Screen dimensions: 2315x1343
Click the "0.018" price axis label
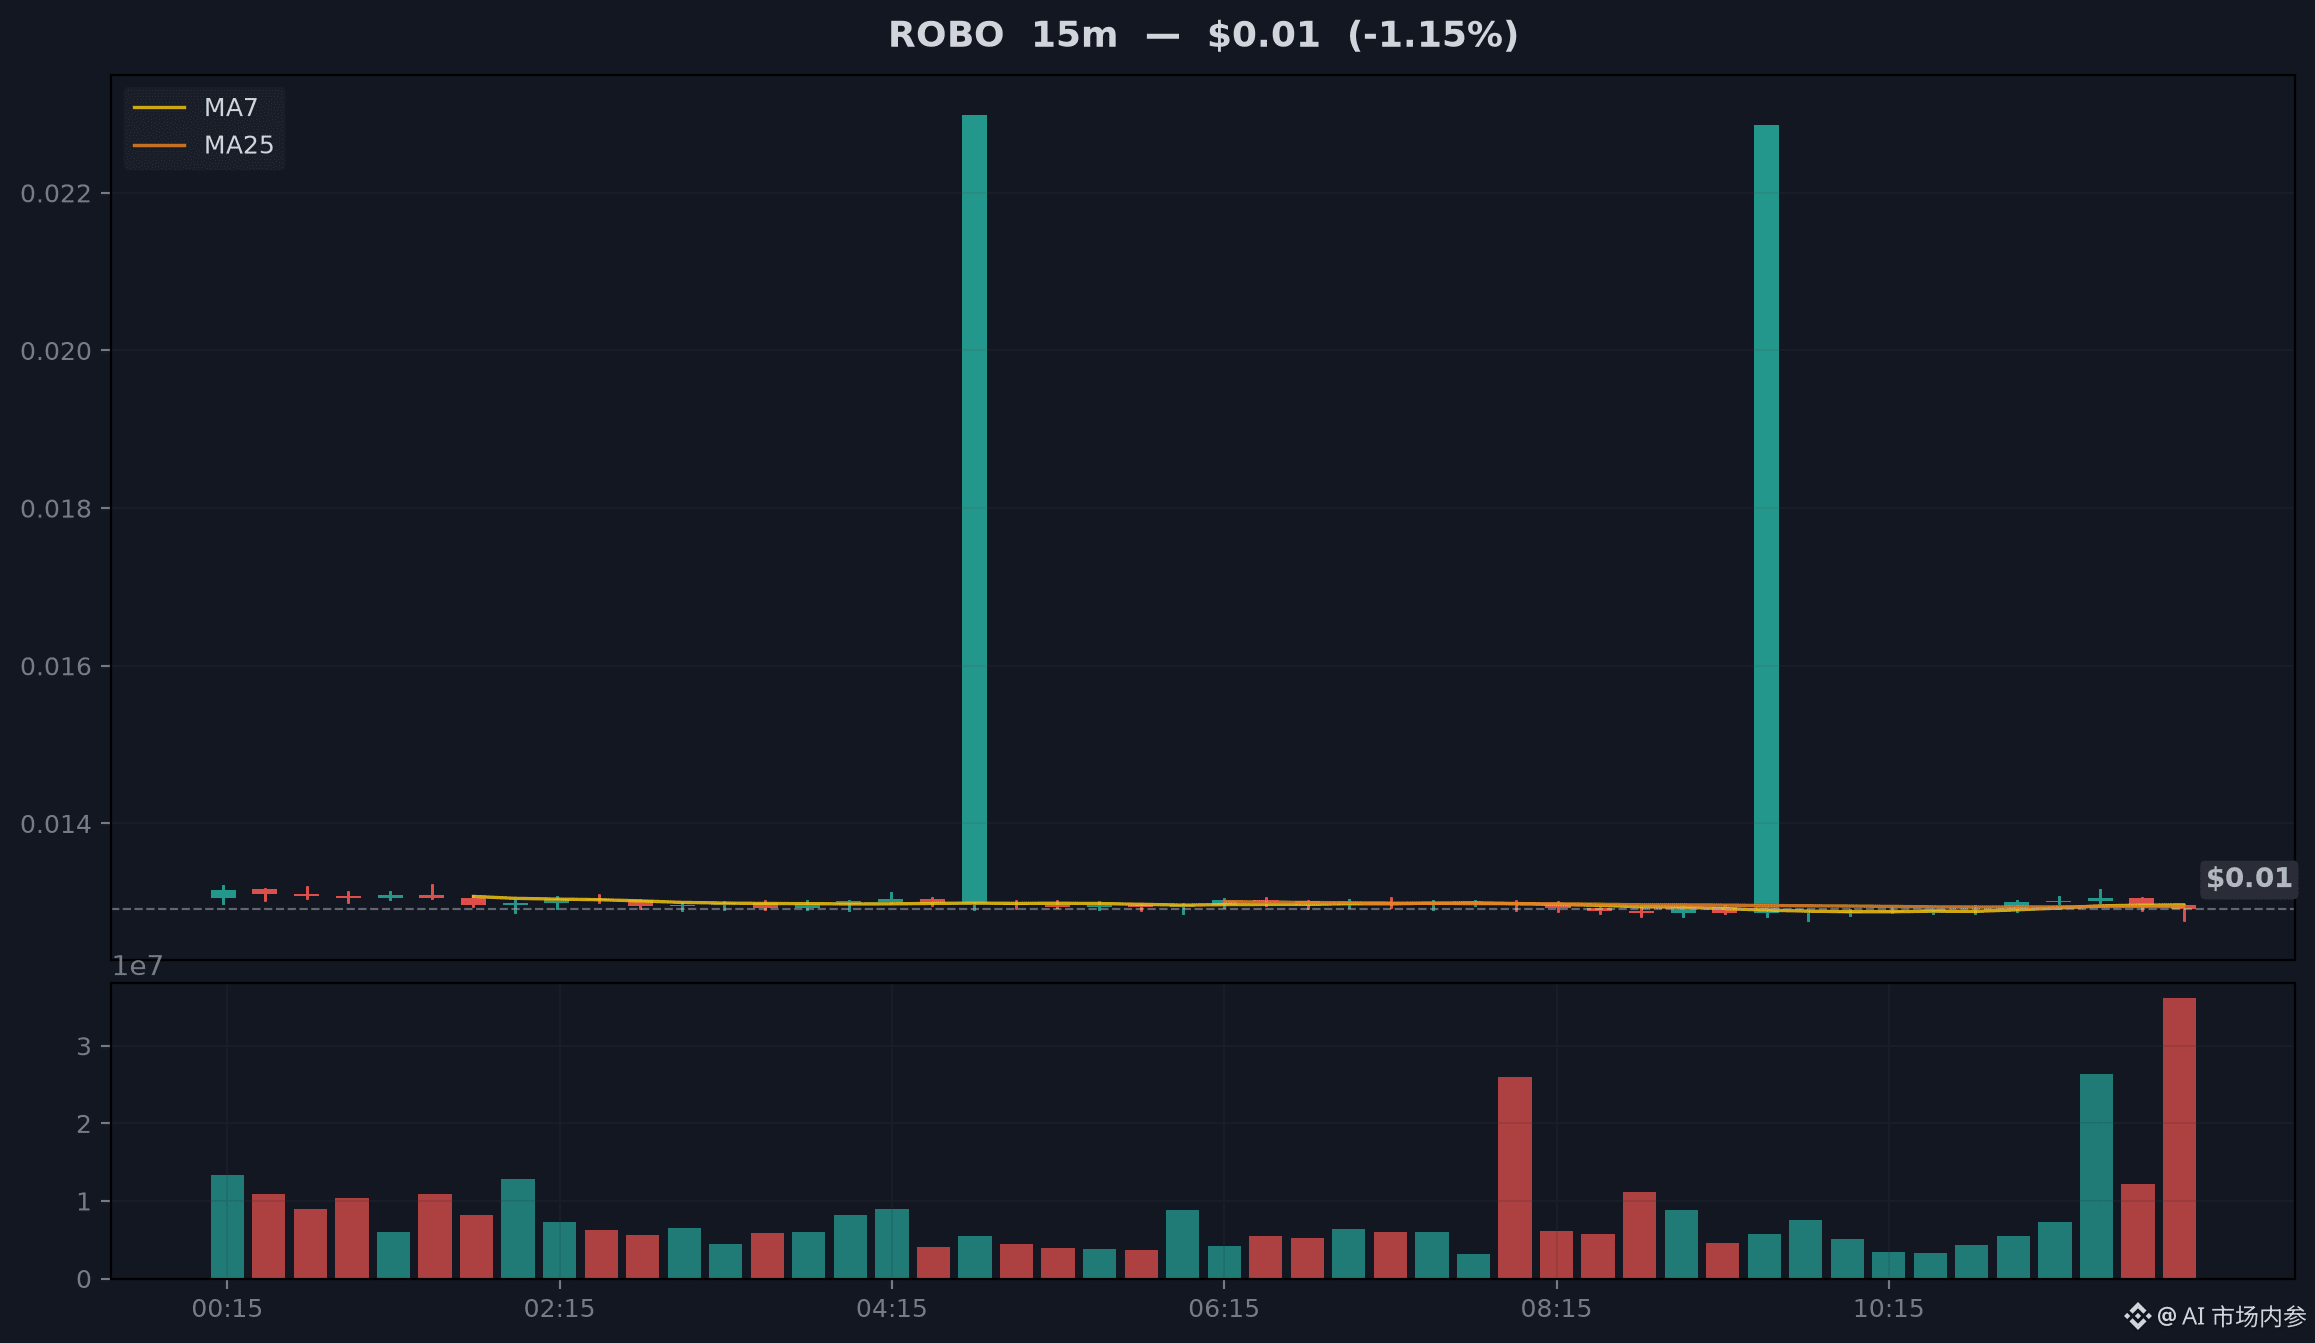pos(56,509)
